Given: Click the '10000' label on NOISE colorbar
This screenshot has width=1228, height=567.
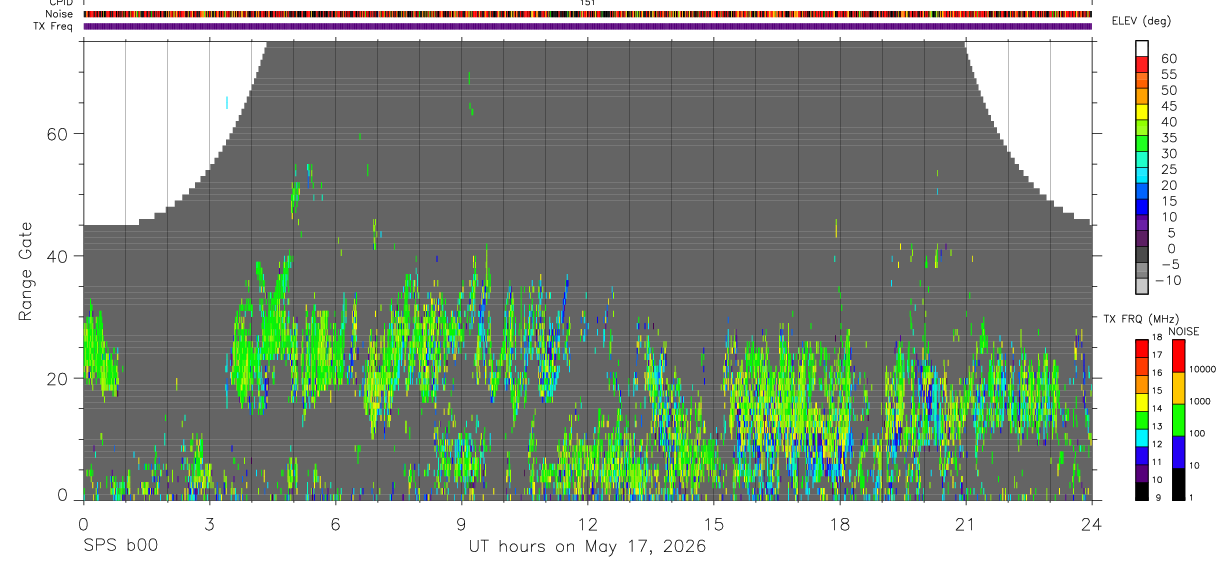Looking at the screenshot, I should pyautogui.click(x=1202, y=369).
